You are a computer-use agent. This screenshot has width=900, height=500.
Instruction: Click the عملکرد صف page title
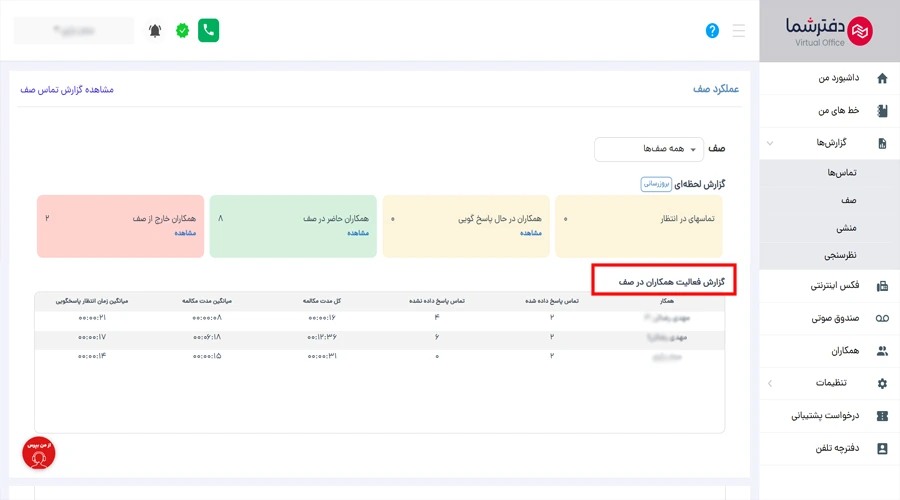click(x=716, y=89)
